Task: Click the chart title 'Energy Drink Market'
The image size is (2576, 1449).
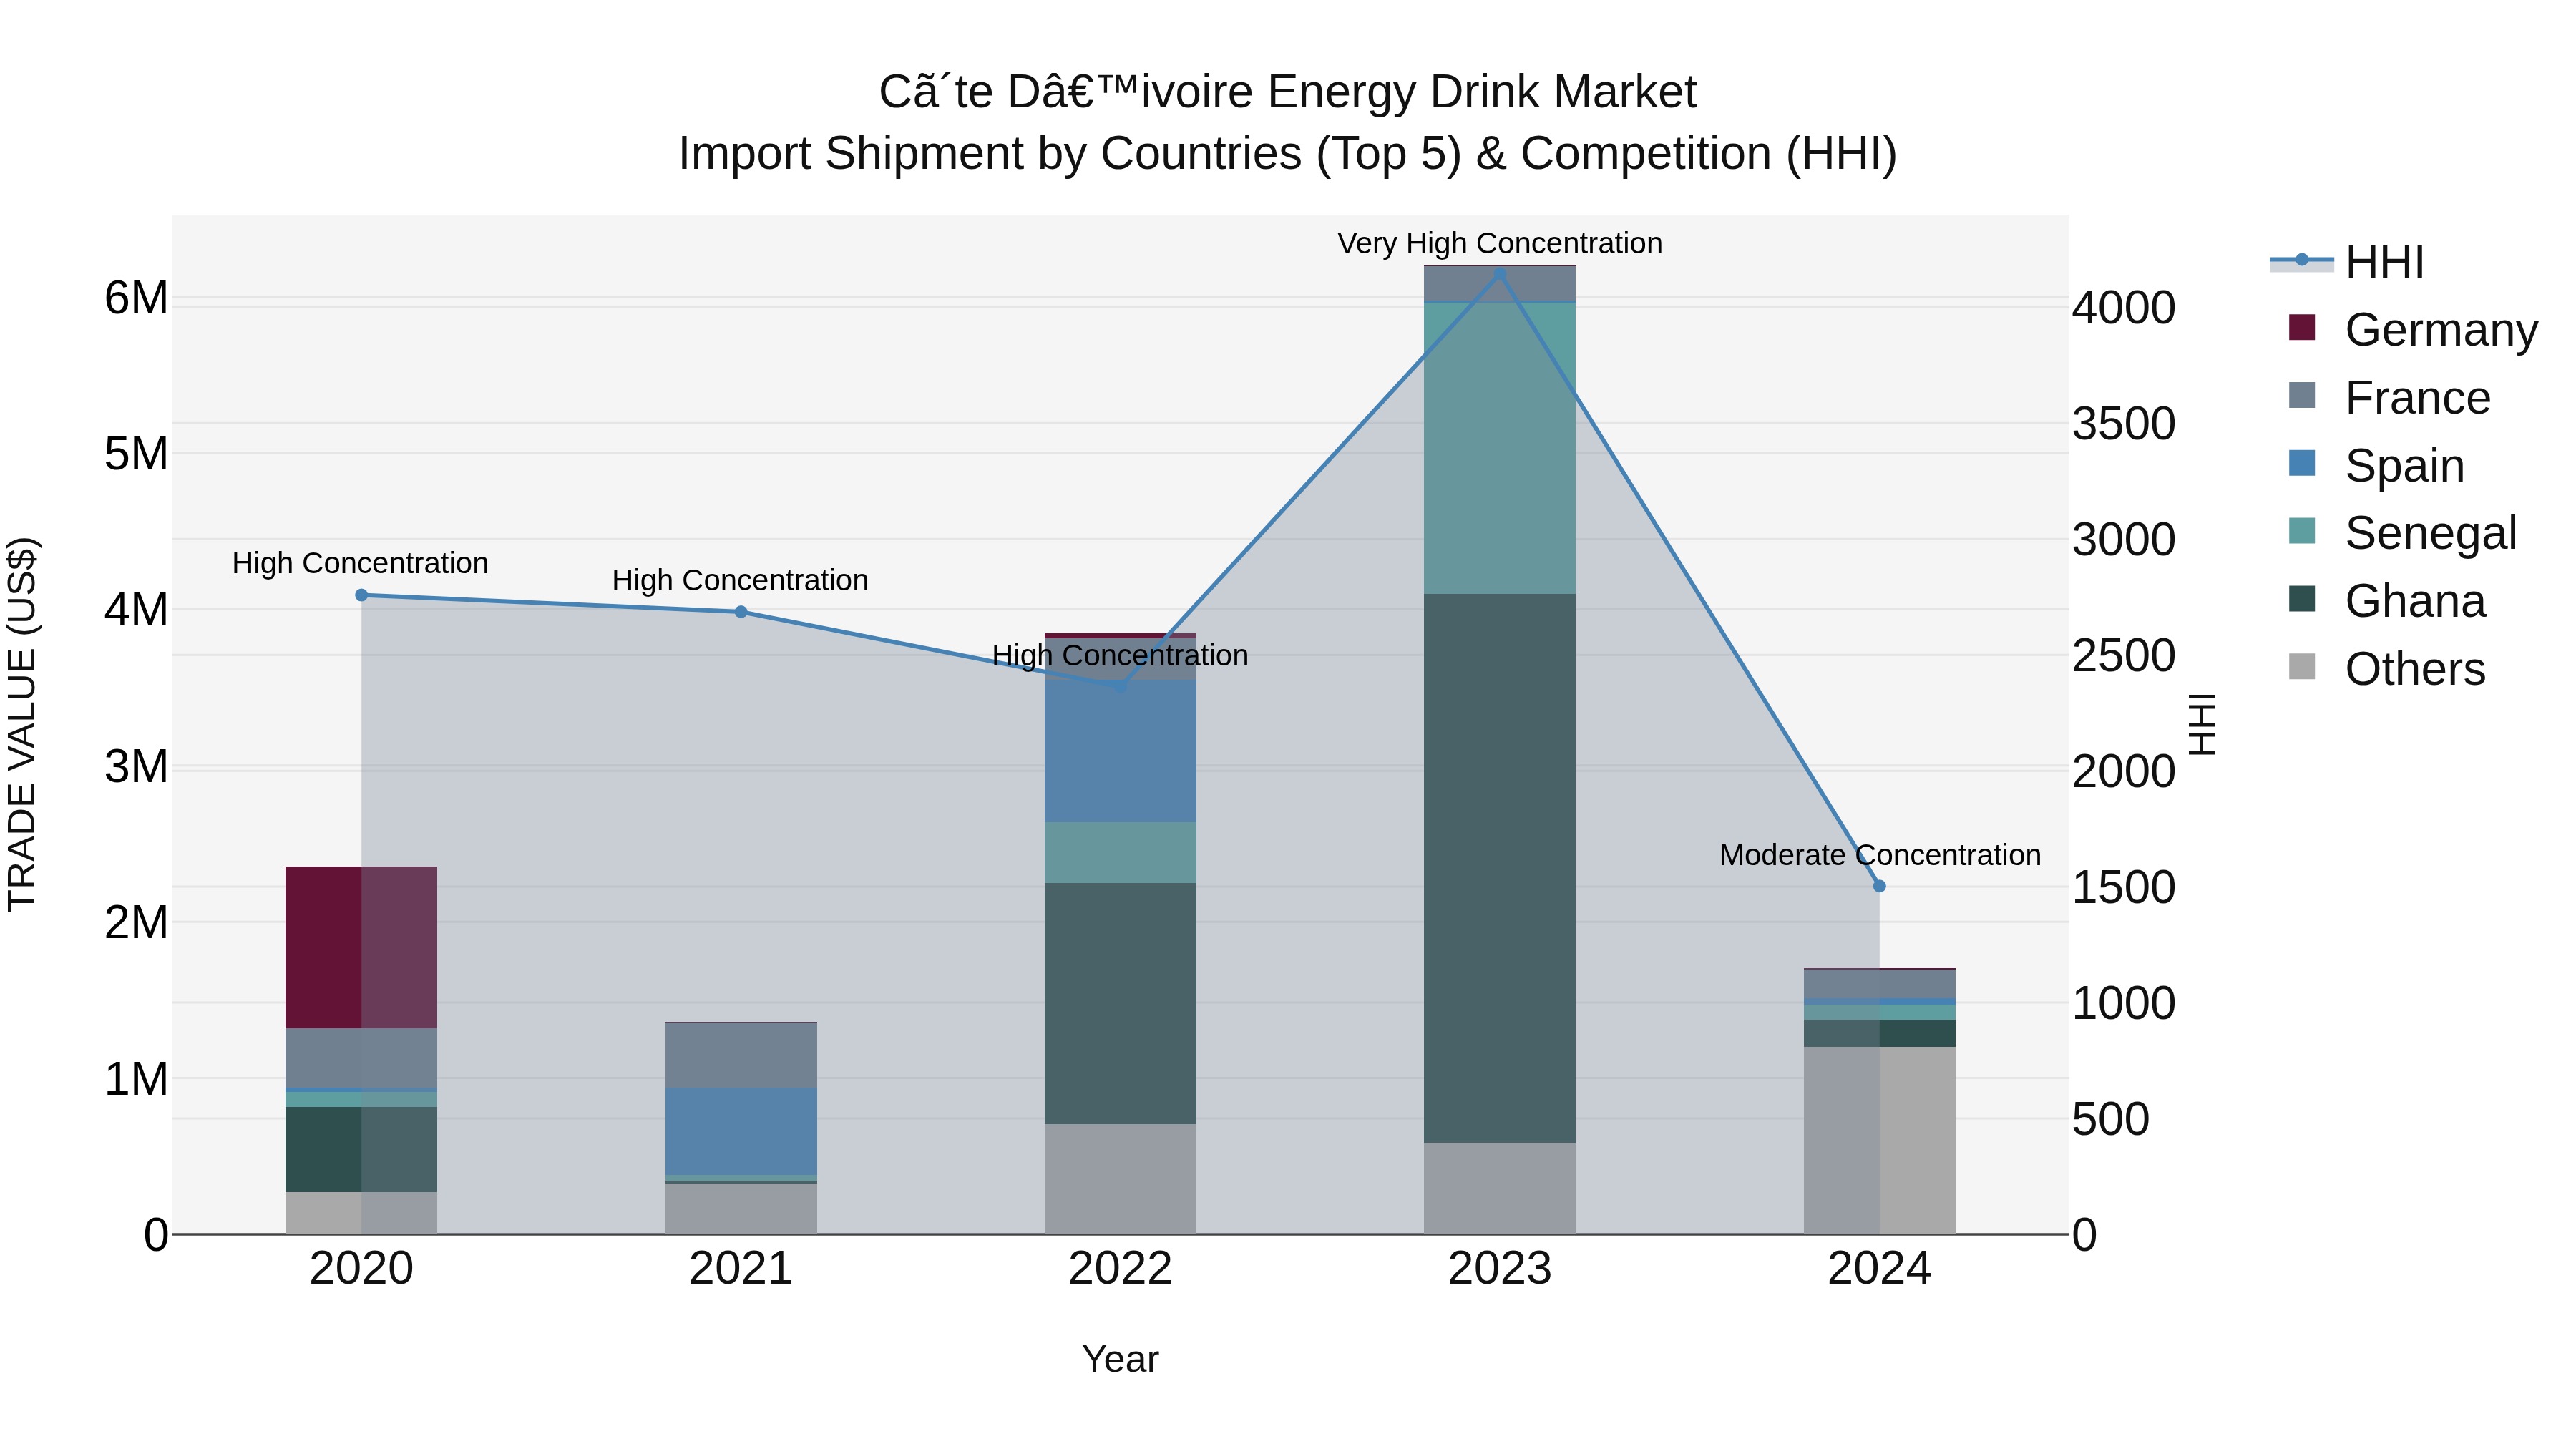Action: [x=1482, y=92]
